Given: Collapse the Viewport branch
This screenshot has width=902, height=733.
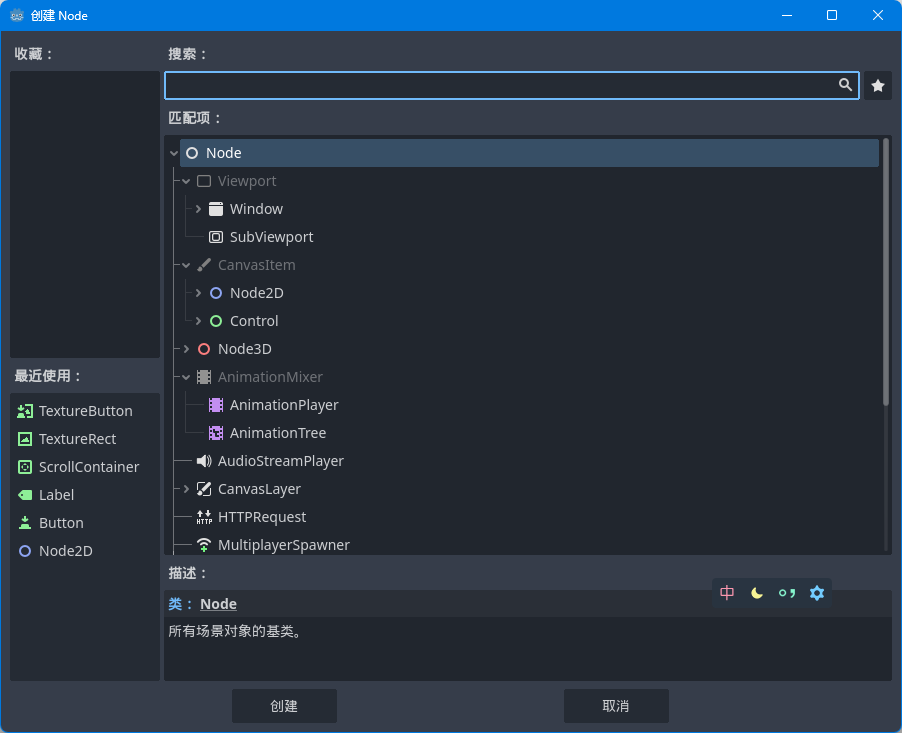Looking at the screenshot, I should (186, 181).
